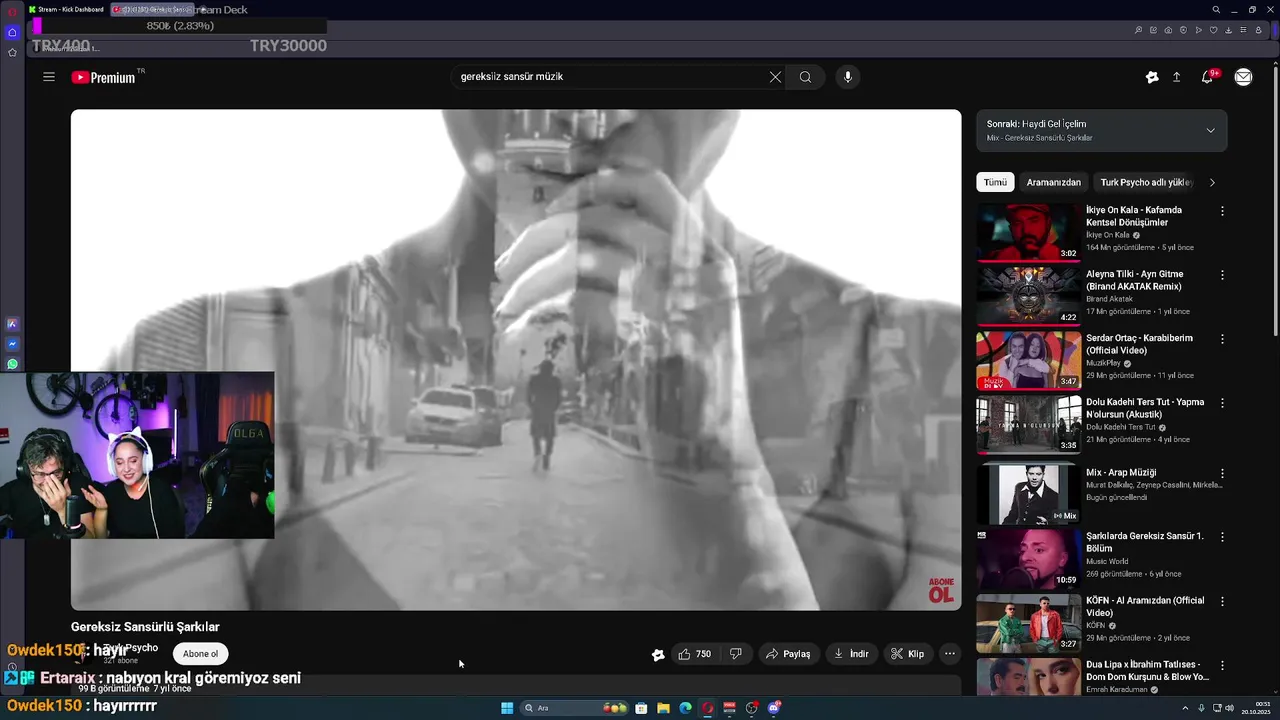
Task: Click the 'İndir' download button
Action: 851,654
